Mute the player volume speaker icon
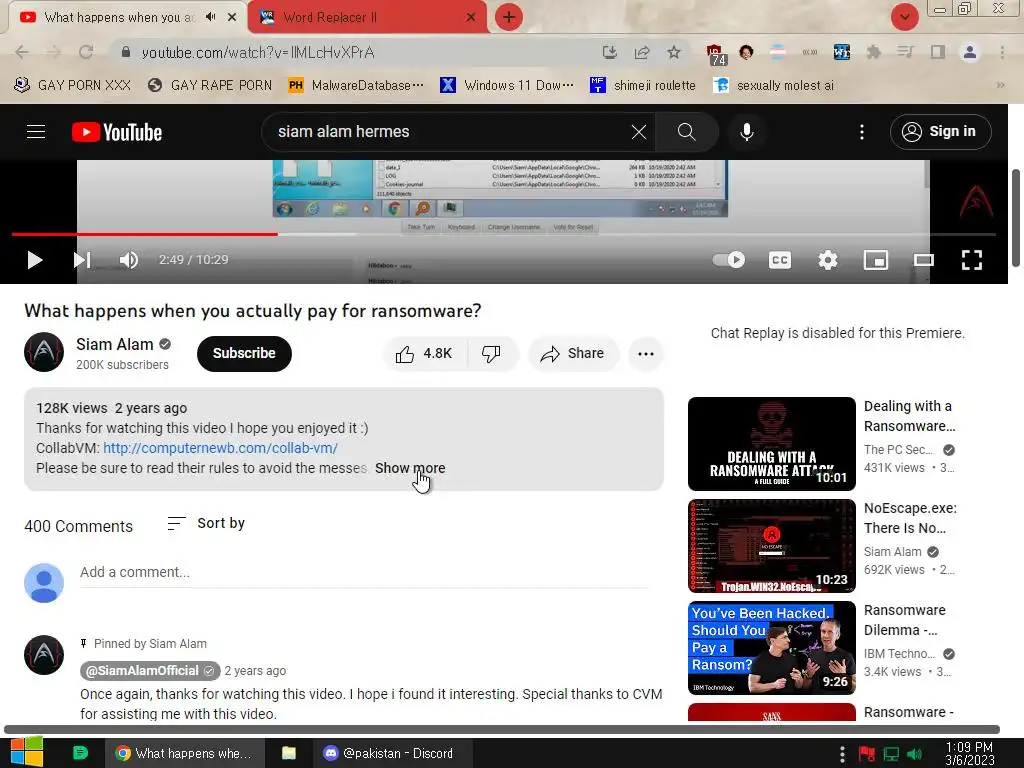The width and height of the screenshot is (1024, 768). (x=129, y=260)
